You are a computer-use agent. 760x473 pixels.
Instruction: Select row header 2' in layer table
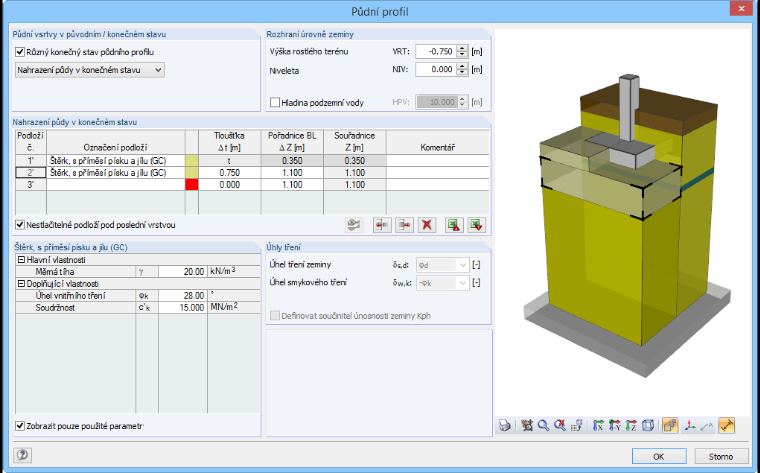pyautogui.click(x=31, y=173)
